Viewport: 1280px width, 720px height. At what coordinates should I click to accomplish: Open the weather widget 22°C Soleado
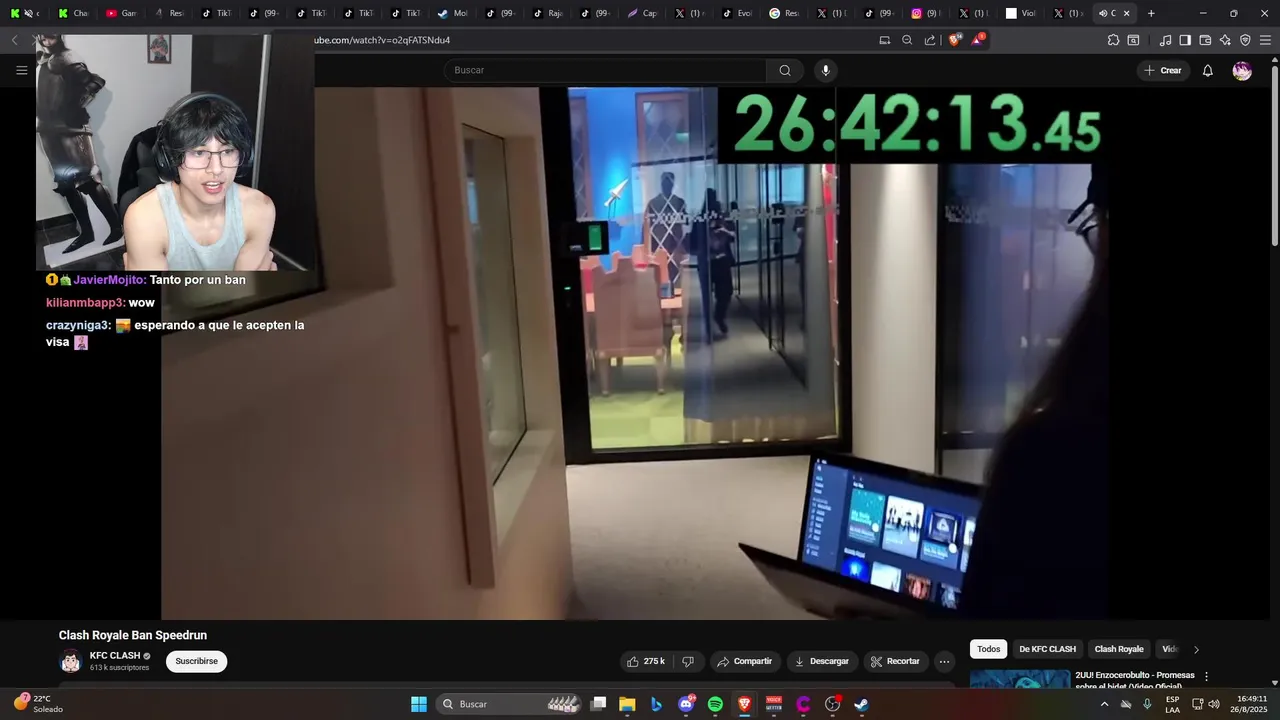pos(38,704)
